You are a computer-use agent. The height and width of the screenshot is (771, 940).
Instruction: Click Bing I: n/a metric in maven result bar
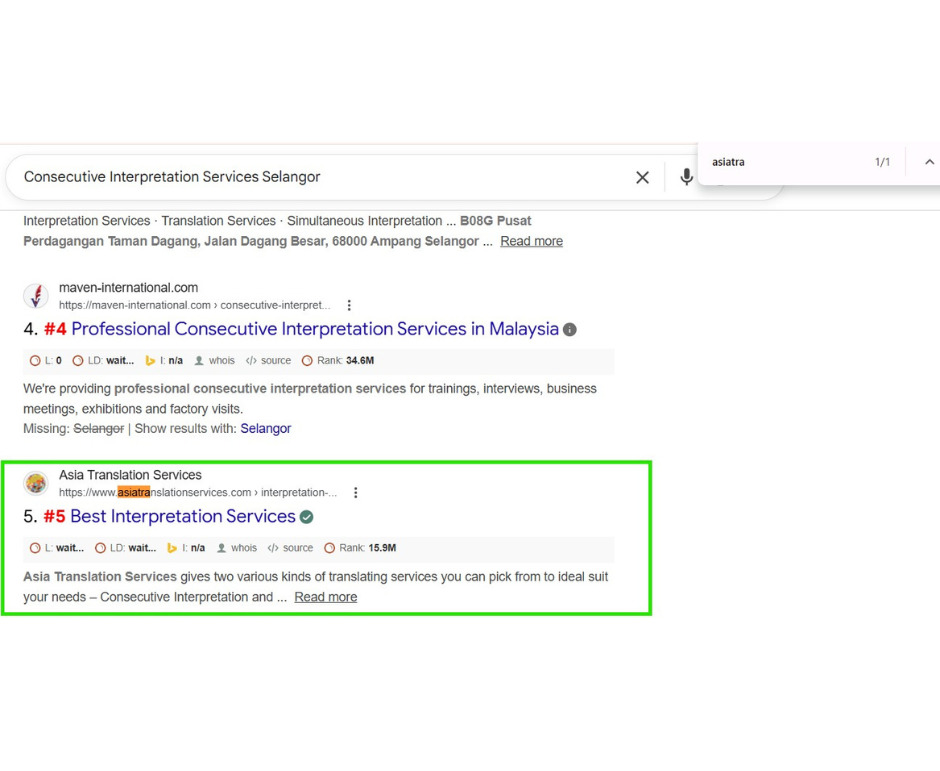164,360
